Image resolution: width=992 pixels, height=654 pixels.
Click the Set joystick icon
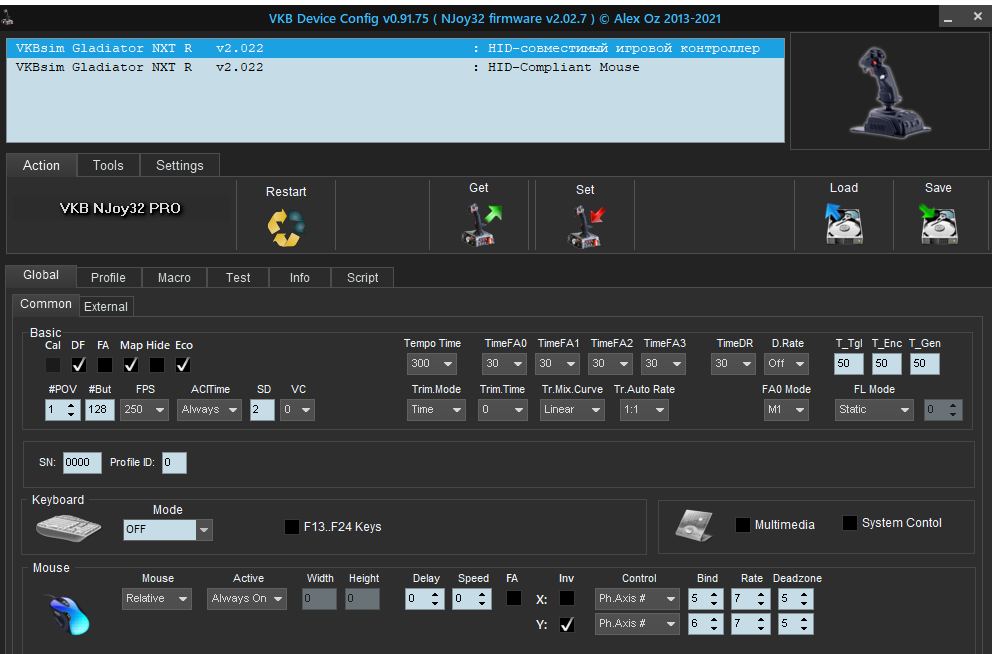585,225
